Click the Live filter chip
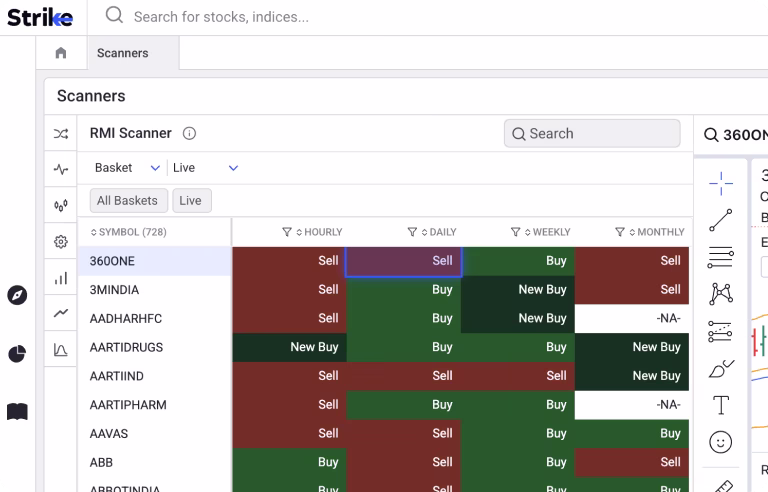This screenshot has height=492, width=768. point(190,200)
